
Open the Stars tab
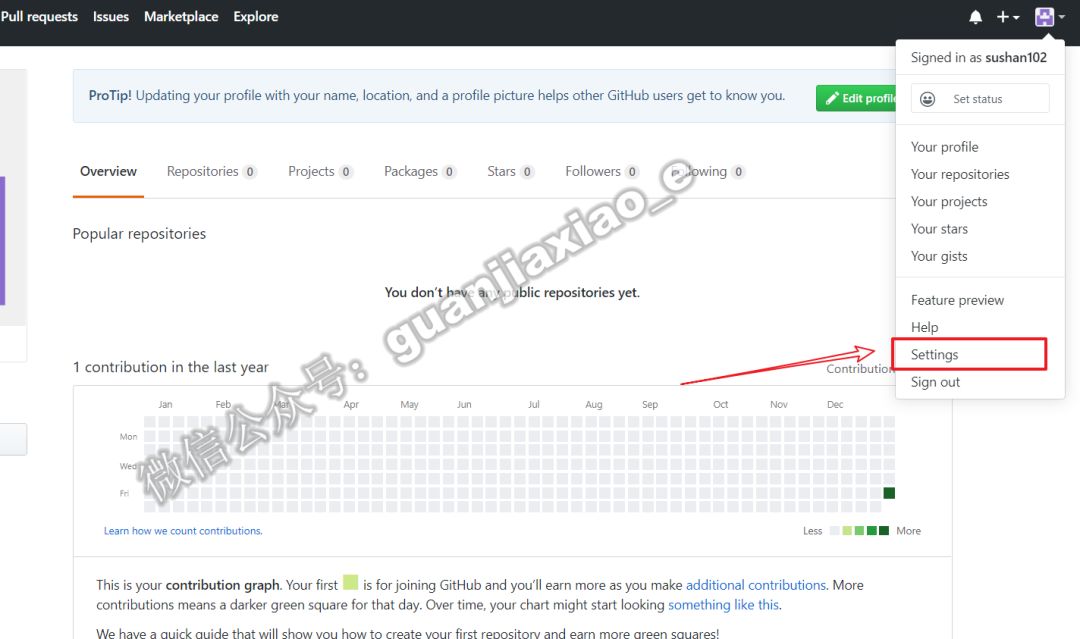(510, 171)
